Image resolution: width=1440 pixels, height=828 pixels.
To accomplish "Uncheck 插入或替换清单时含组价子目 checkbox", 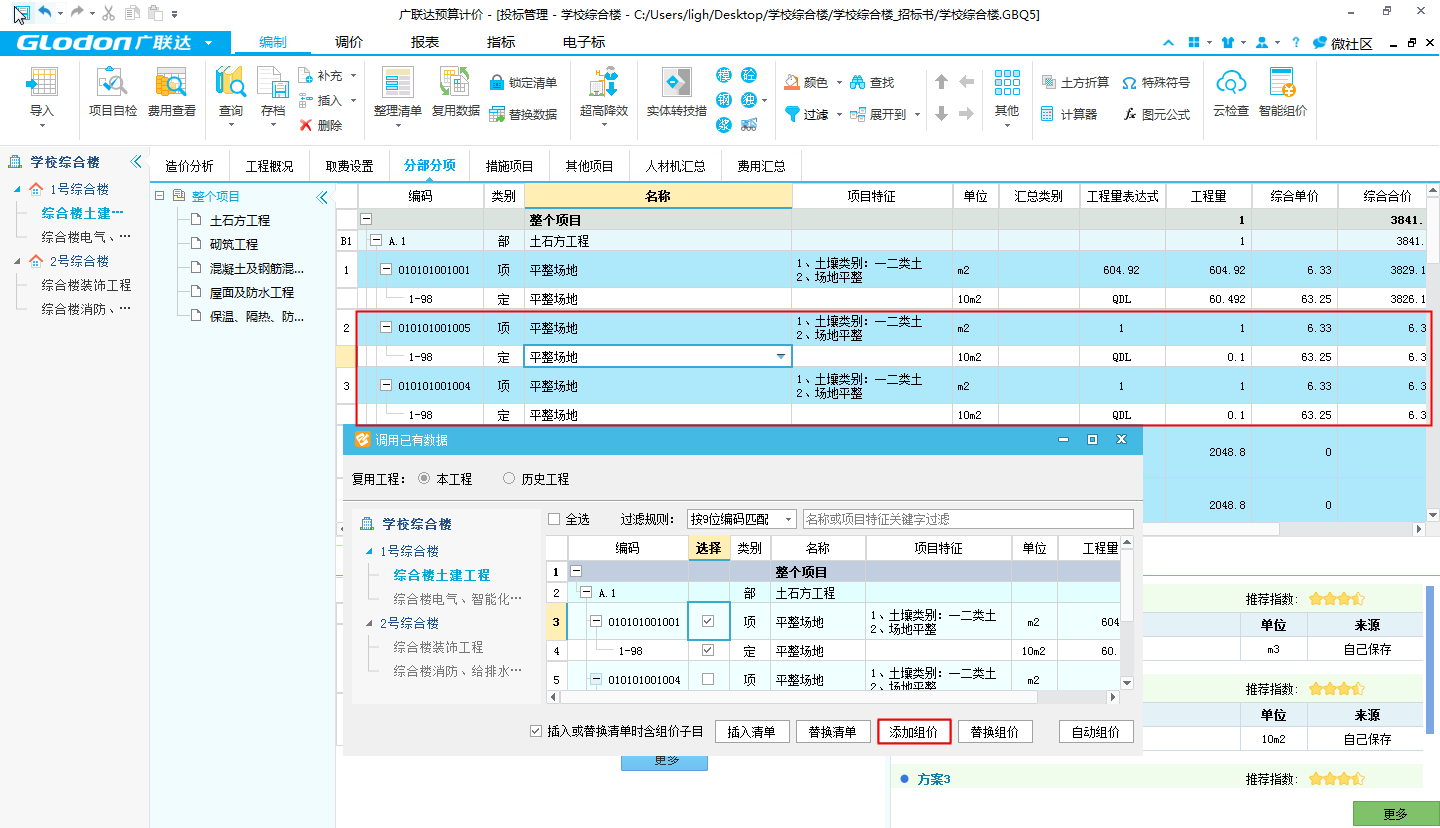I will [x=537, y=732].
